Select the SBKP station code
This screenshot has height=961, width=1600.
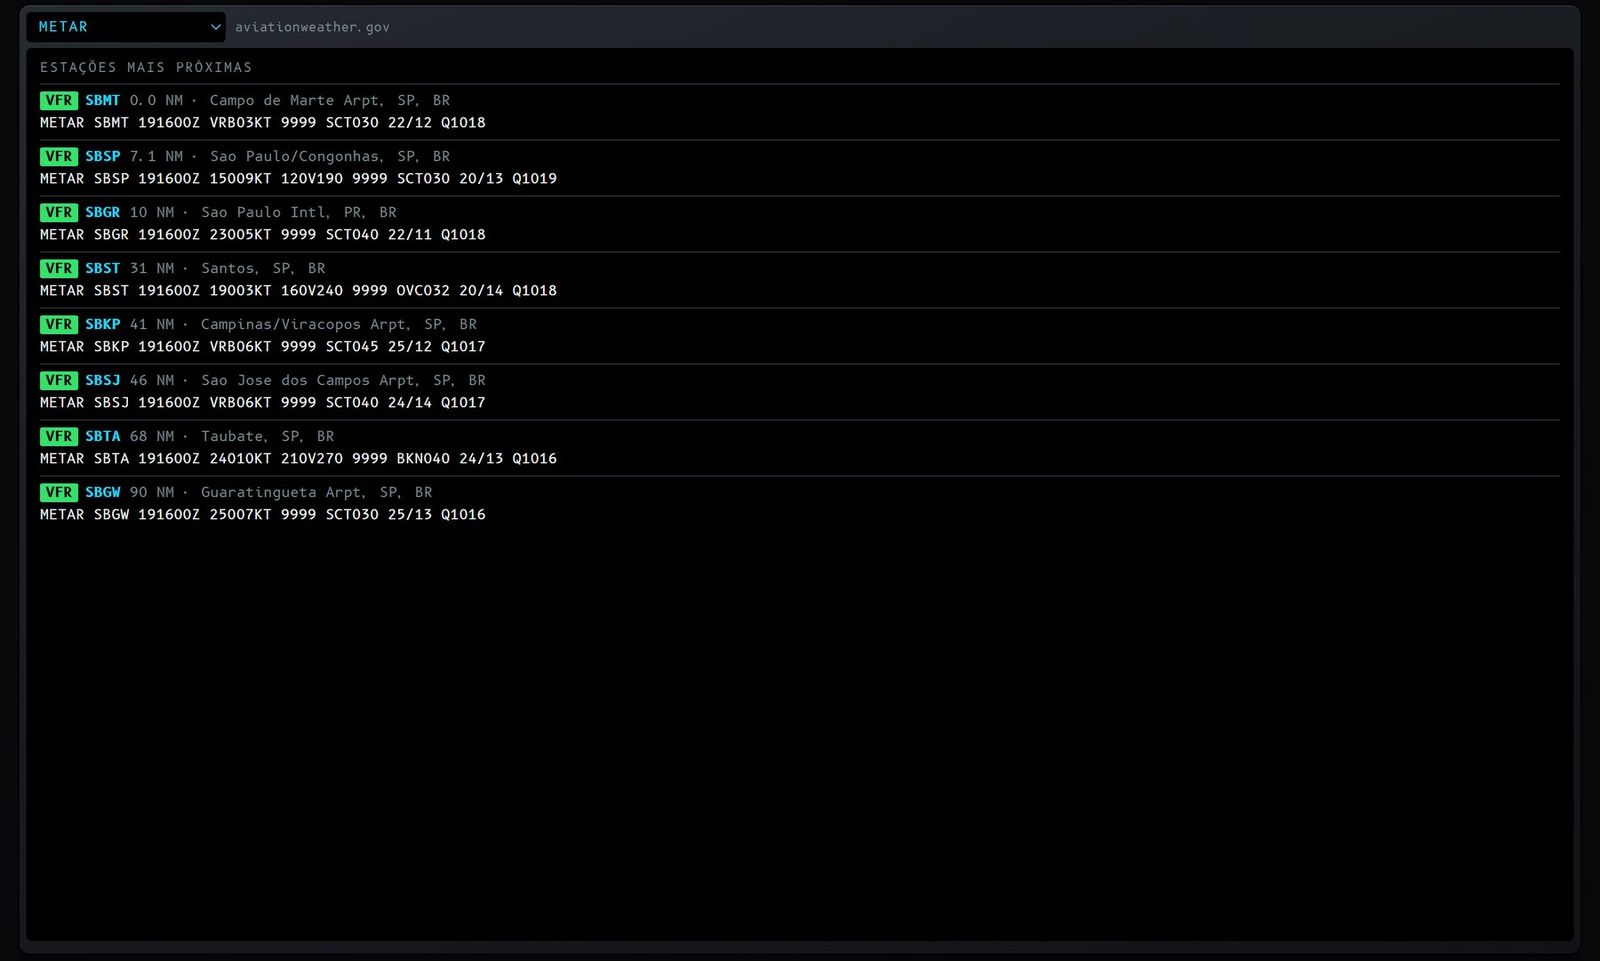[x=102, y=324]
